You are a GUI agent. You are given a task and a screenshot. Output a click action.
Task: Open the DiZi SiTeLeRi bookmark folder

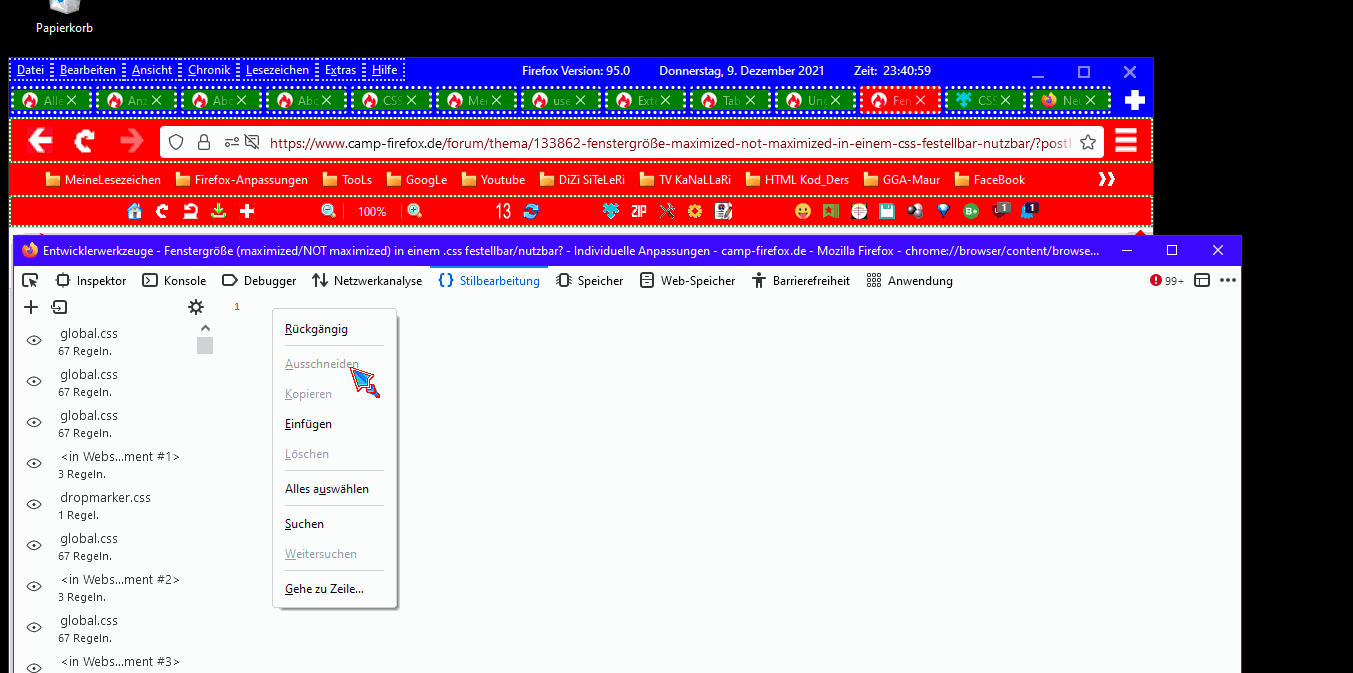tap(582, 180)
